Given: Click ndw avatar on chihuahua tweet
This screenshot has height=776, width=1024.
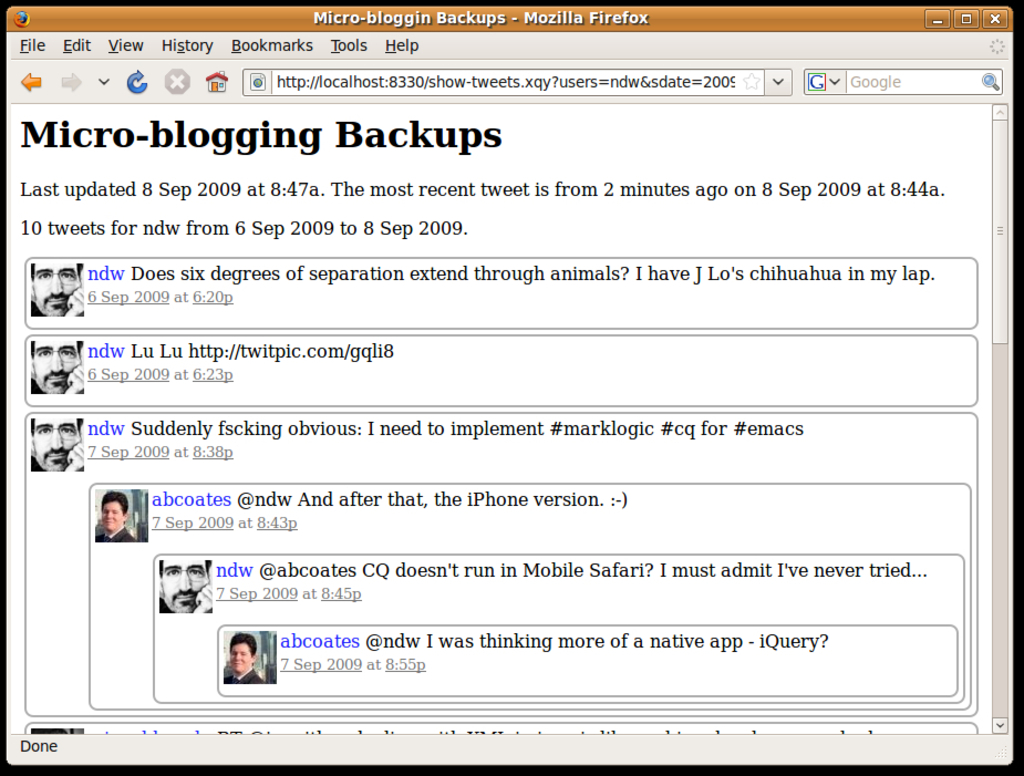Looking at the screenshot, I should (x=57, y=290).
